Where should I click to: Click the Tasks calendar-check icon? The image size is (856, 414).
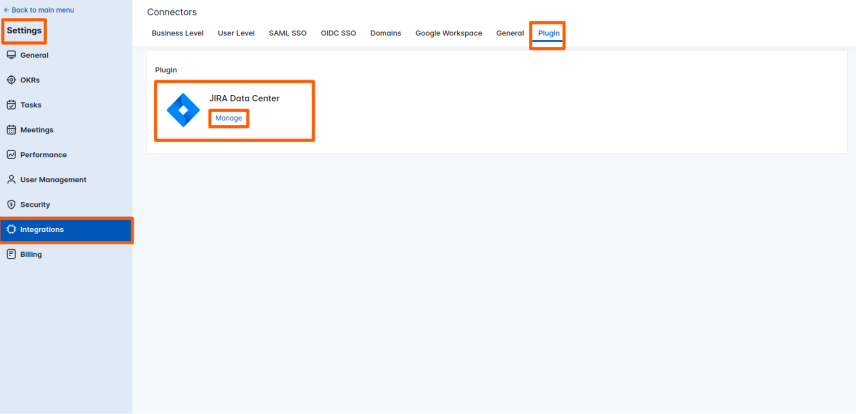point(11,105)
